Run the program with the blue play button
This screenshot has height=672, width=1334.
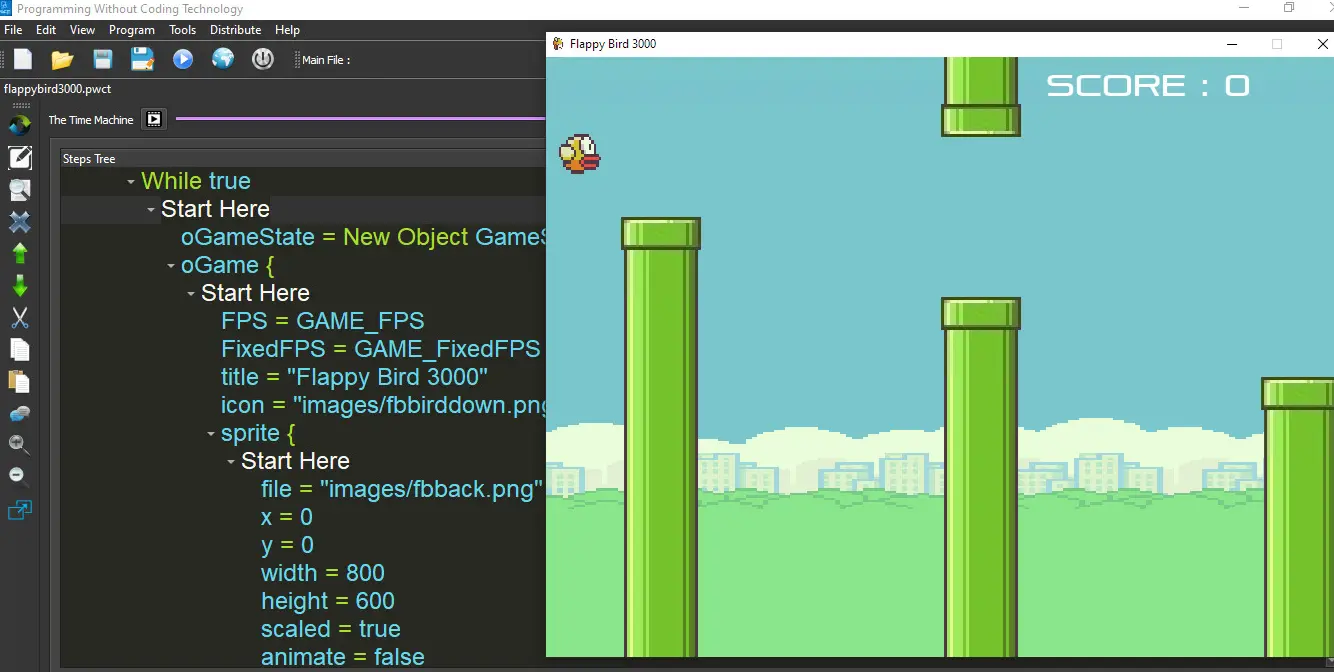tap(182, 59)
